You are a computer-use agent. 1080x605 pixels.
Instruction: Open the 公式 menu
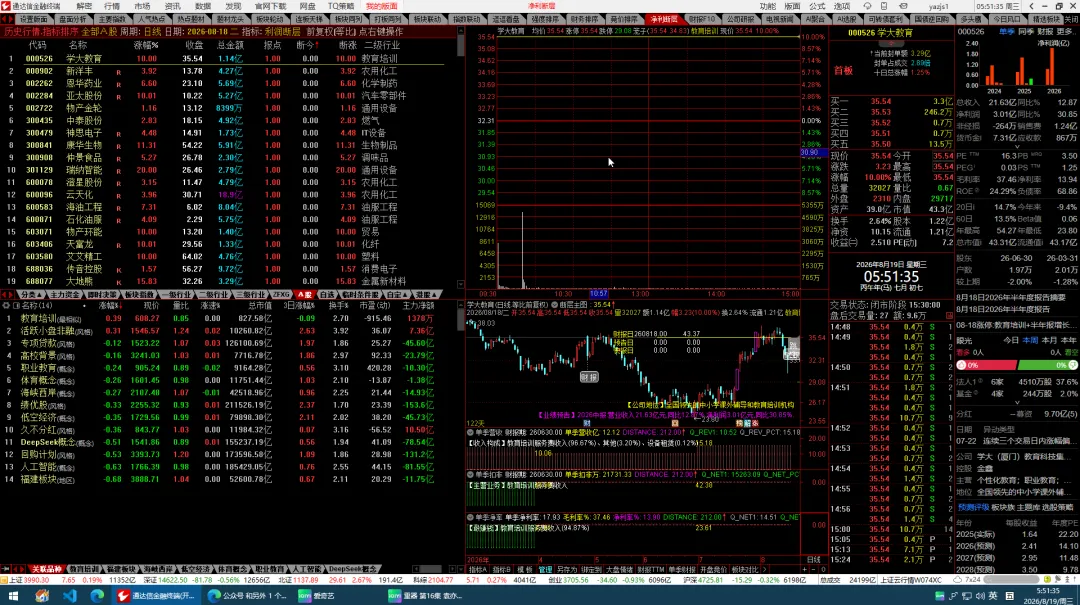[817, 6]
